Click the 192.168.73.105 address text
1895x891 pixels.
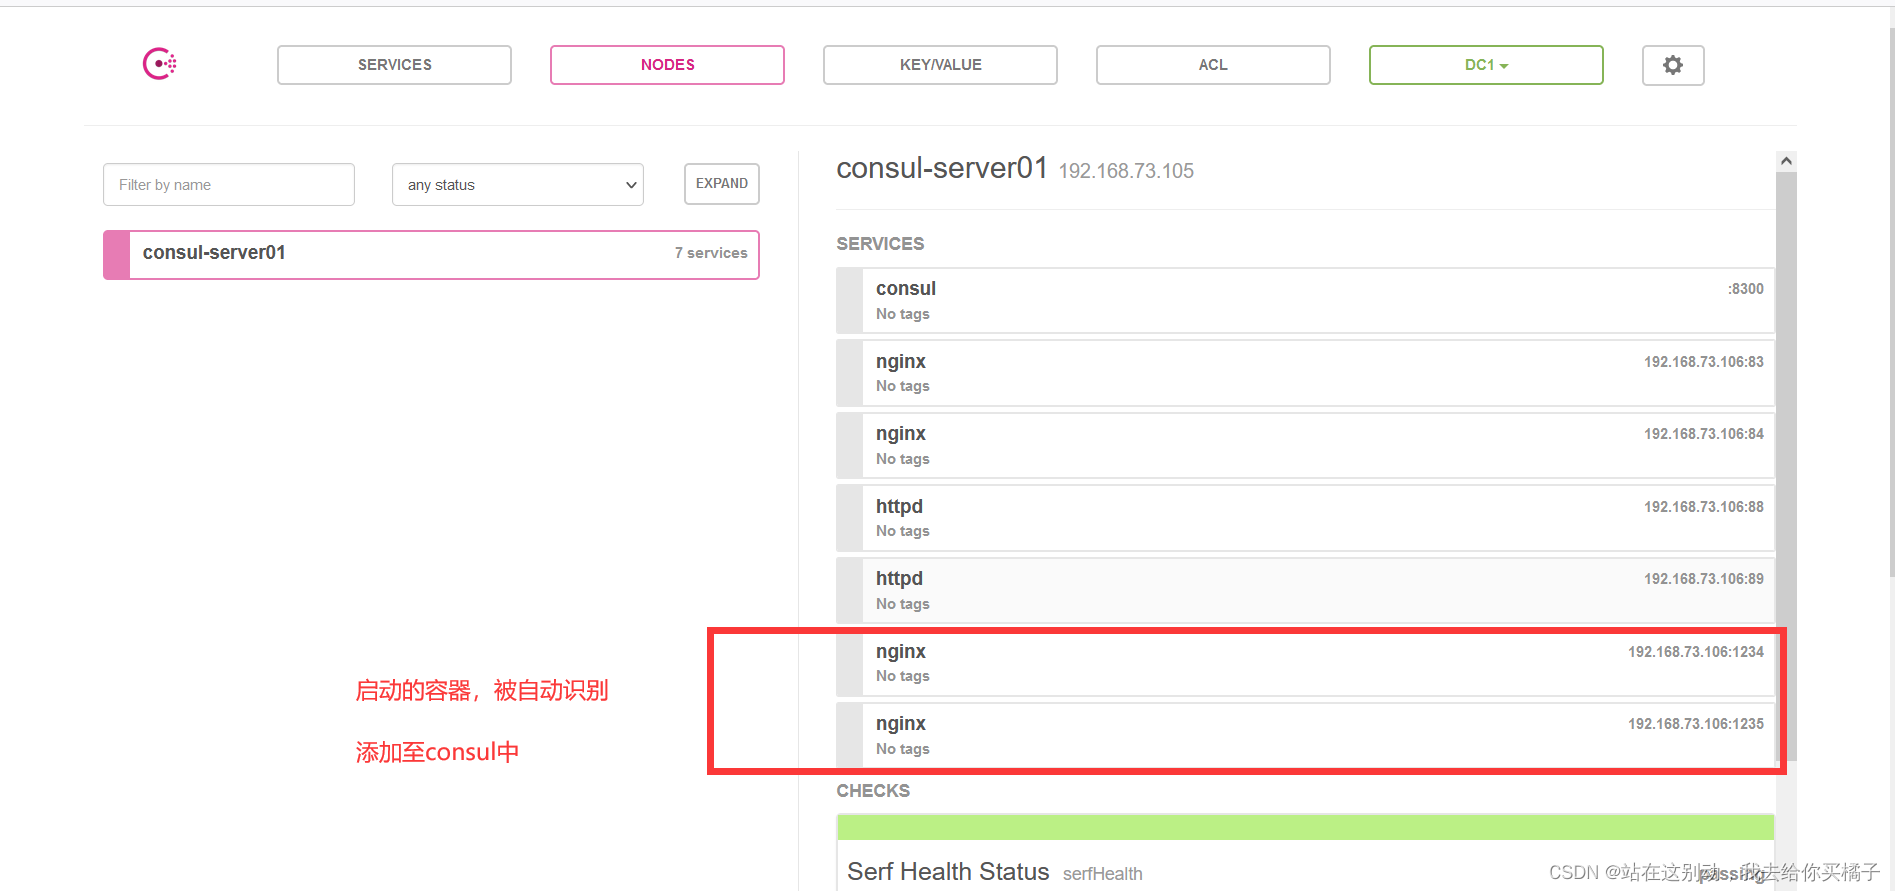coord(1126,171)
